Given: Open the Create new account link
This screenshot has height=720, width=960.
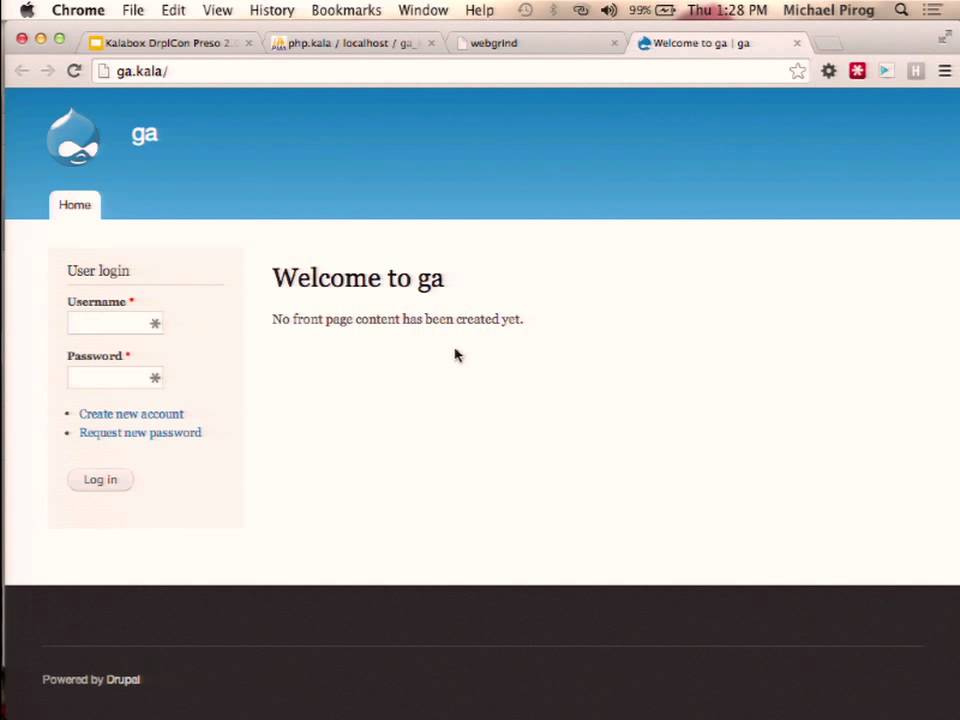Looking at the screenshot, I should (x=131, y=414).
